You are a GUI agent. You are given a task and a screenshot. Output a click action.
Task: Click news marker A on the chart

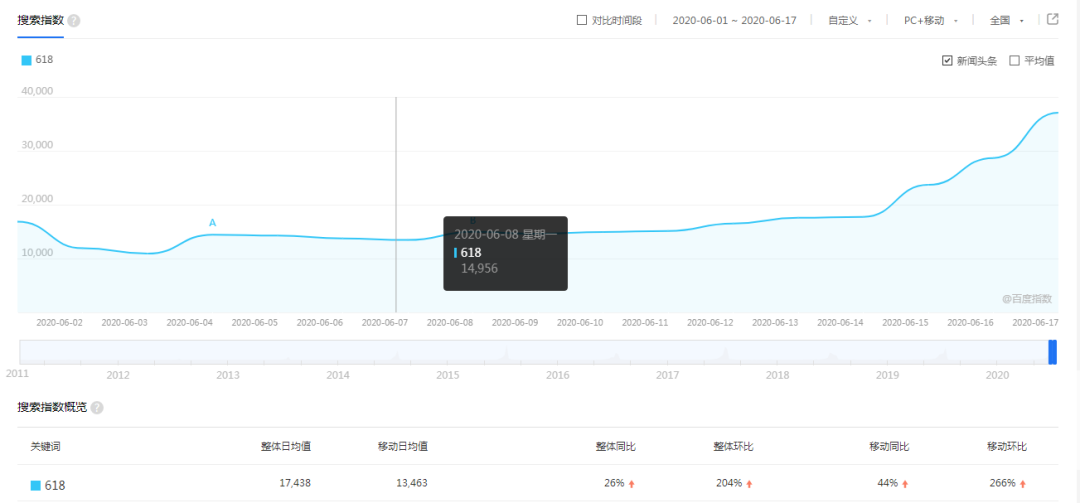click(212, 223)
